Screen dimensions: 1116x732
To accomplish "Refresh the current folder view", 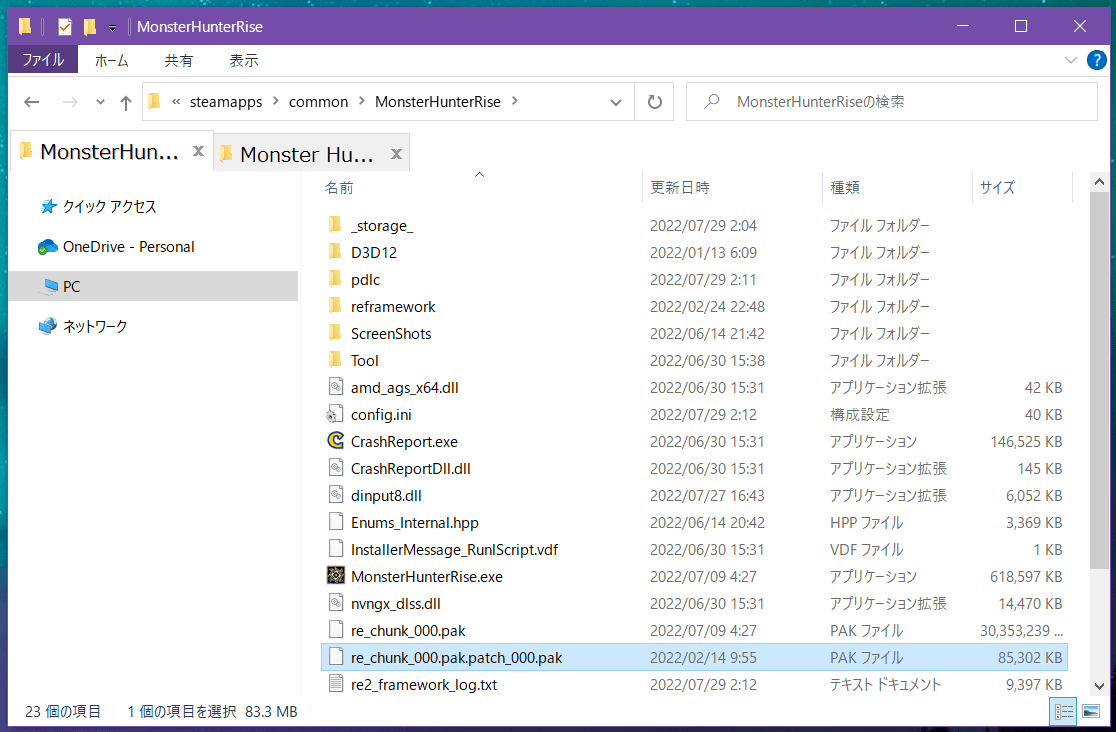I will coord(655,102).
